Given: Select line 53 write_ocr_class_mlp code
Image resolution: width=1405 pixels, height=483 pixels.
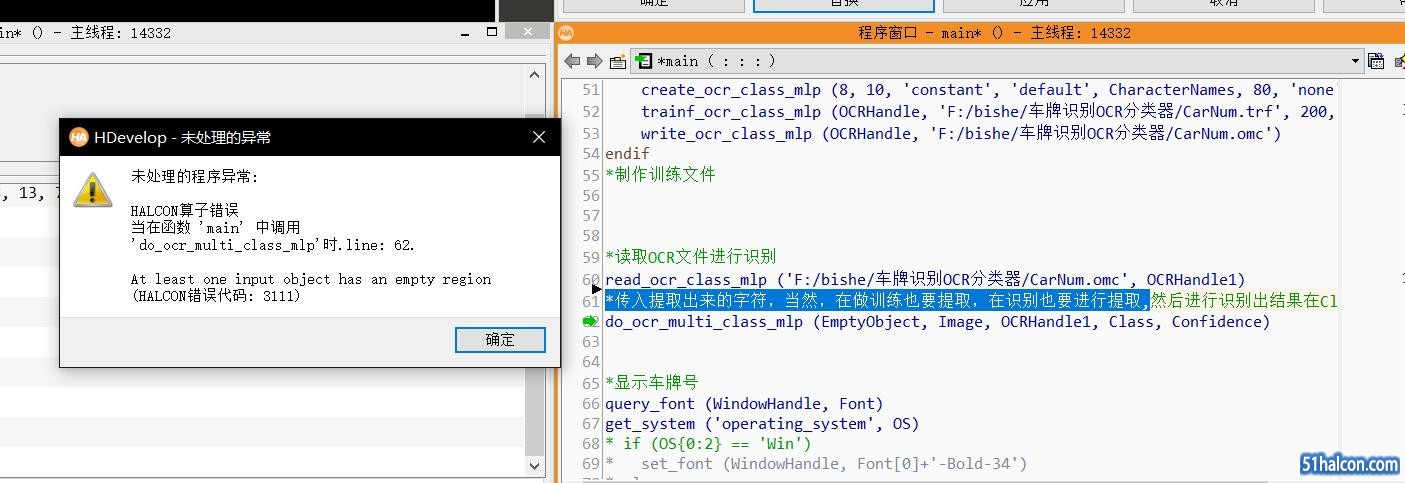Looking at the screenshot, I should point(961,133).
